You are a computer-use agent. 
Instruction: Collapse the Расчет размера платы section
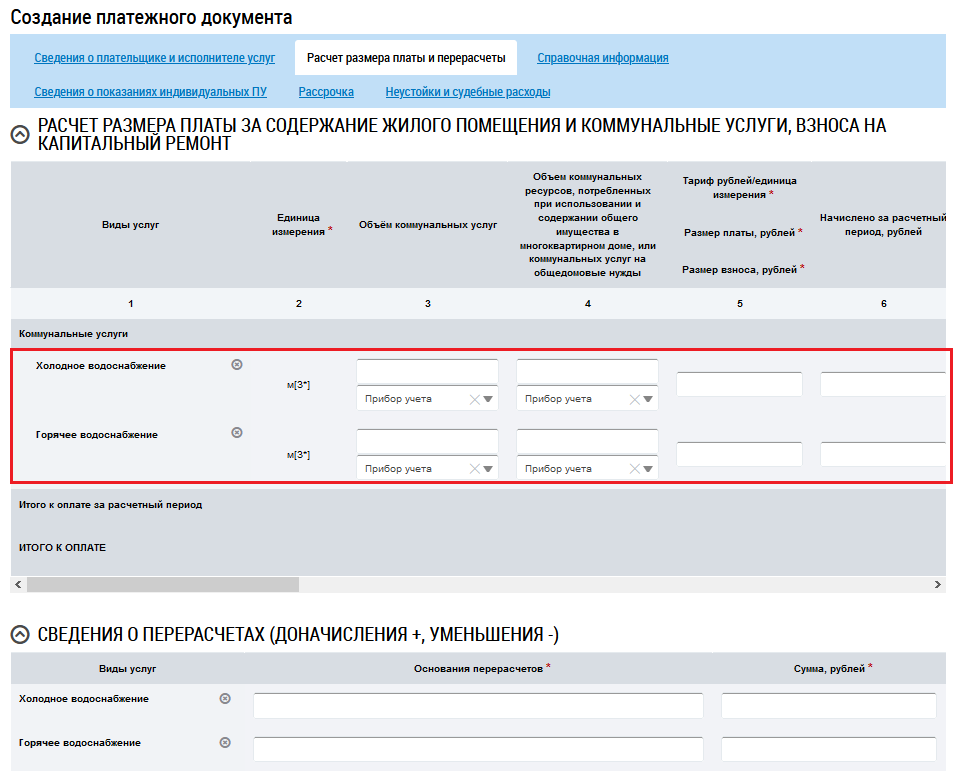pos(19,135)
